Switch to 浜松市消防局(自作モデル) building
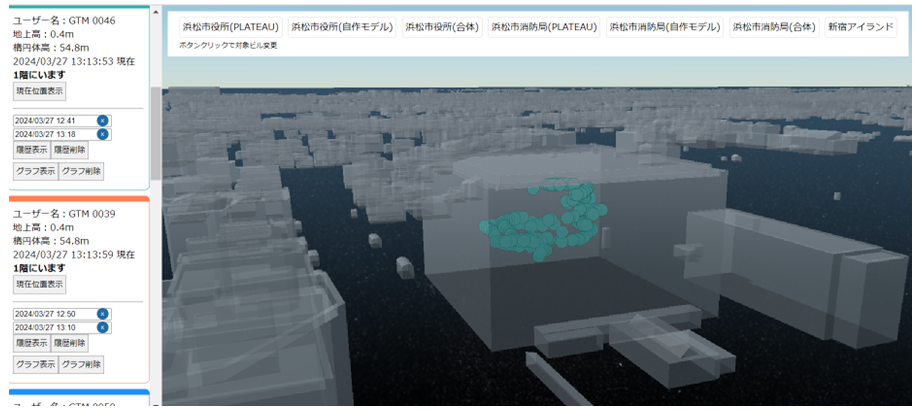The image size is (917, 412). [x=665, y=28]
